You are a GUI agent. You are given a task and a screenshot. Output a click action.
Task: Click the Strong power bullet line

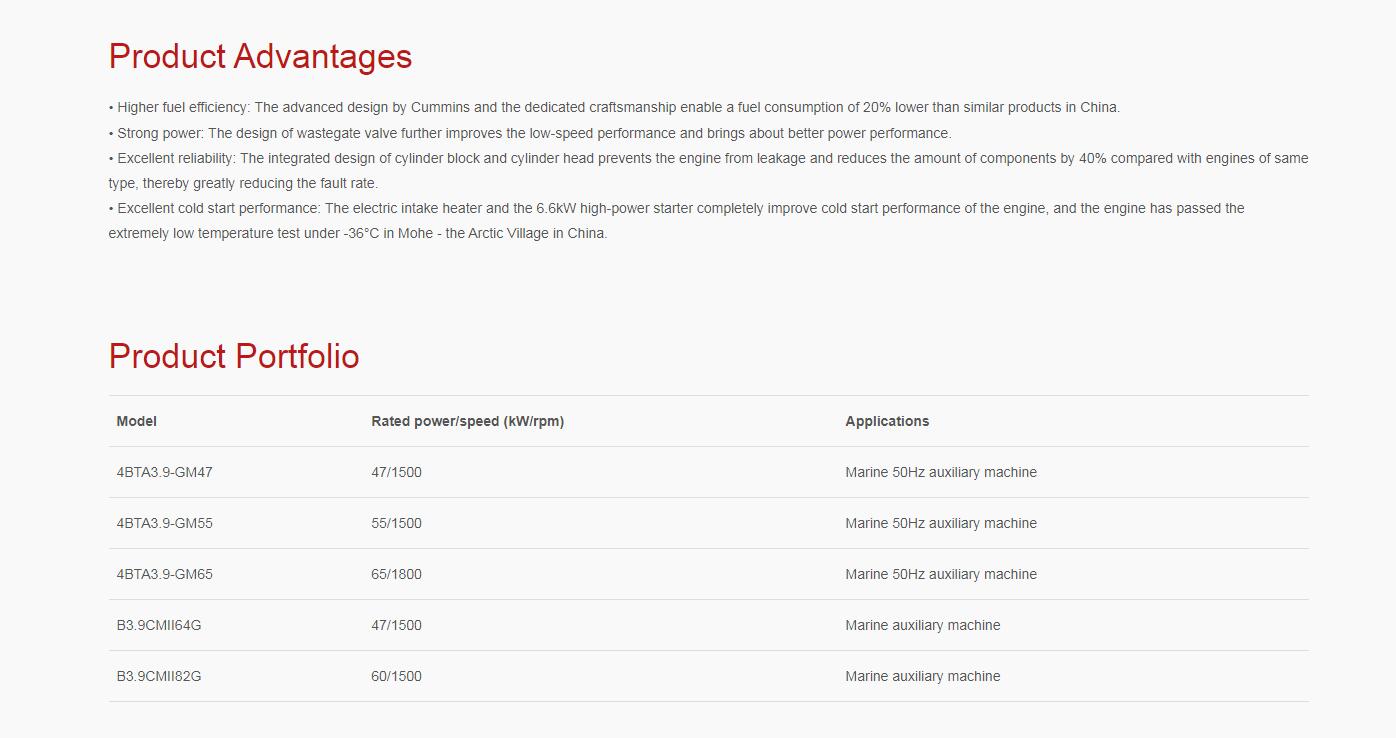[x=530, y=133]
